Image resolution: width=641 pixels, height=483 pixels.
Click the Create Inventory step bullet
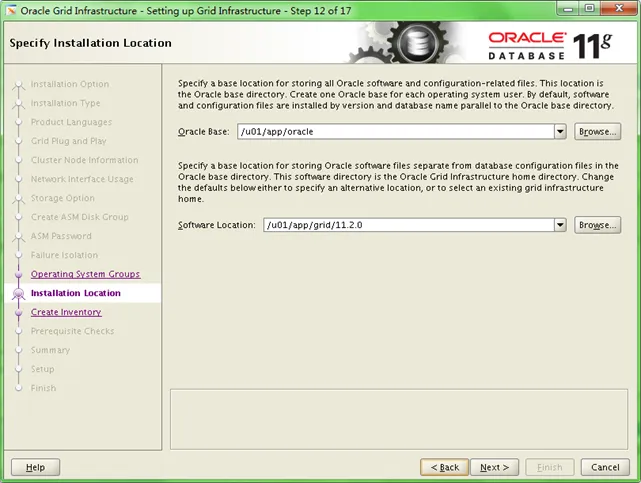pos(18,312)
